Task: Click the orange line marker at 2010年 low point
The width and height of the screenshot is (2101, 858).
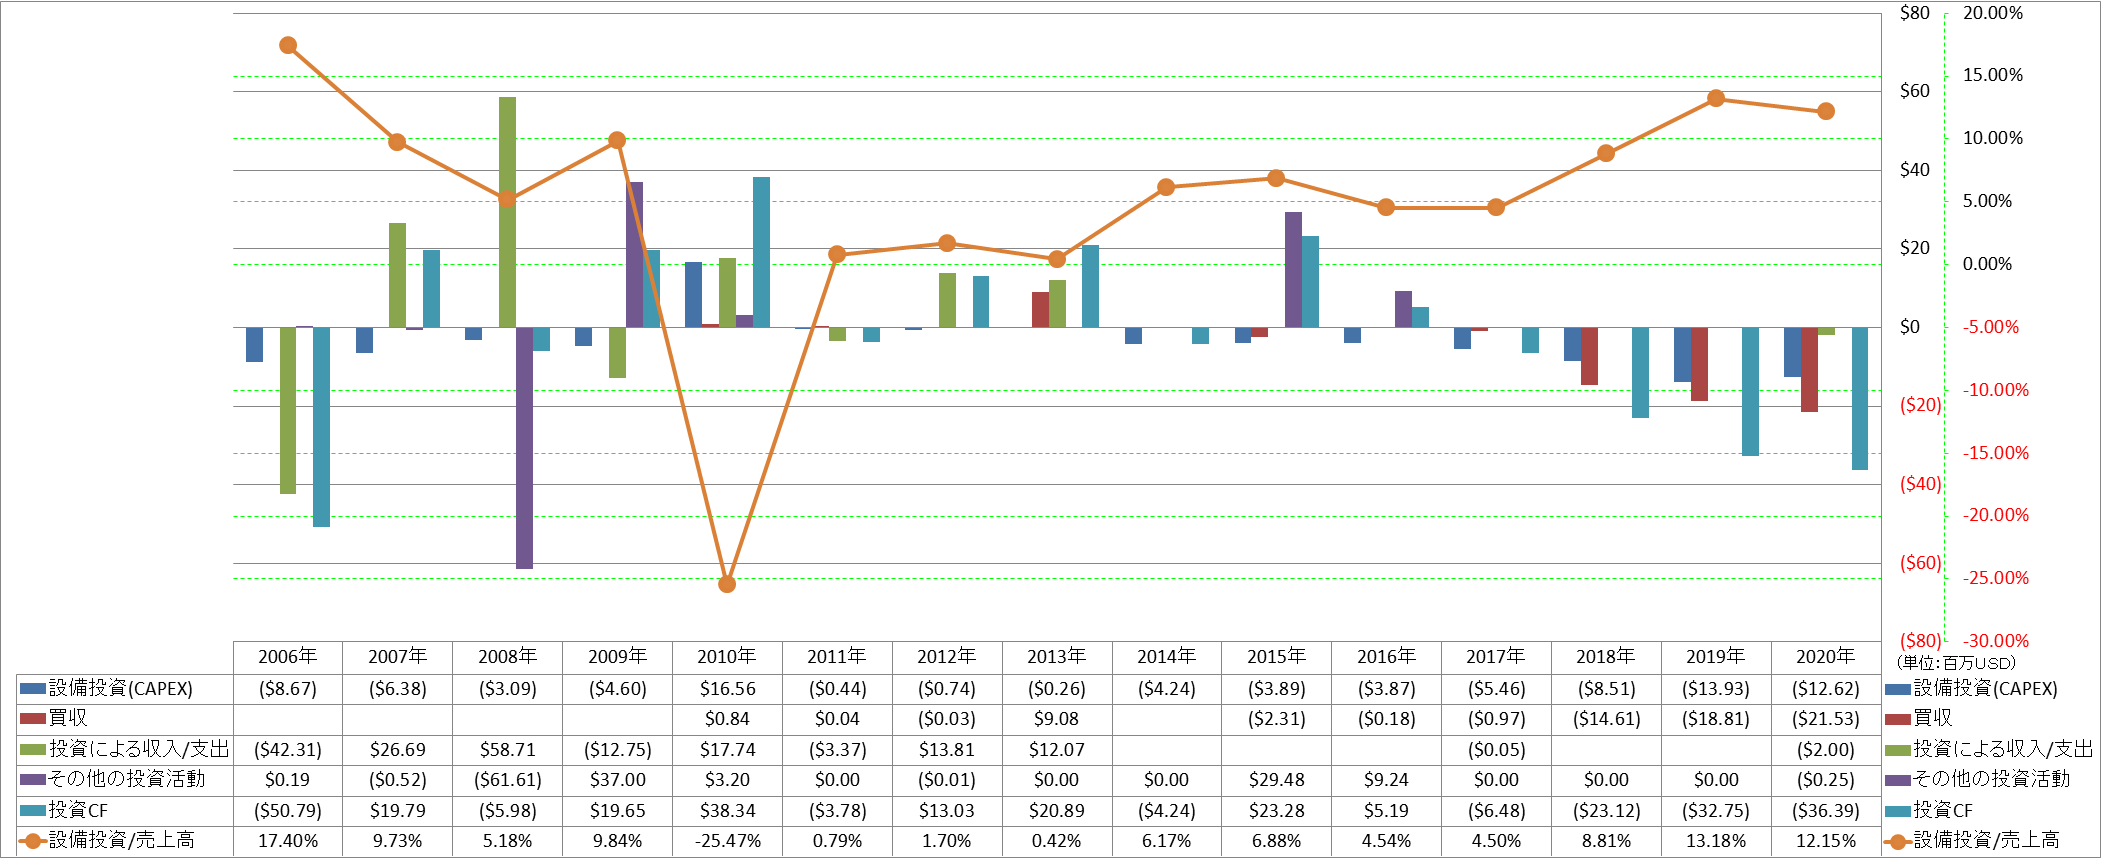Action: [727, 584]
